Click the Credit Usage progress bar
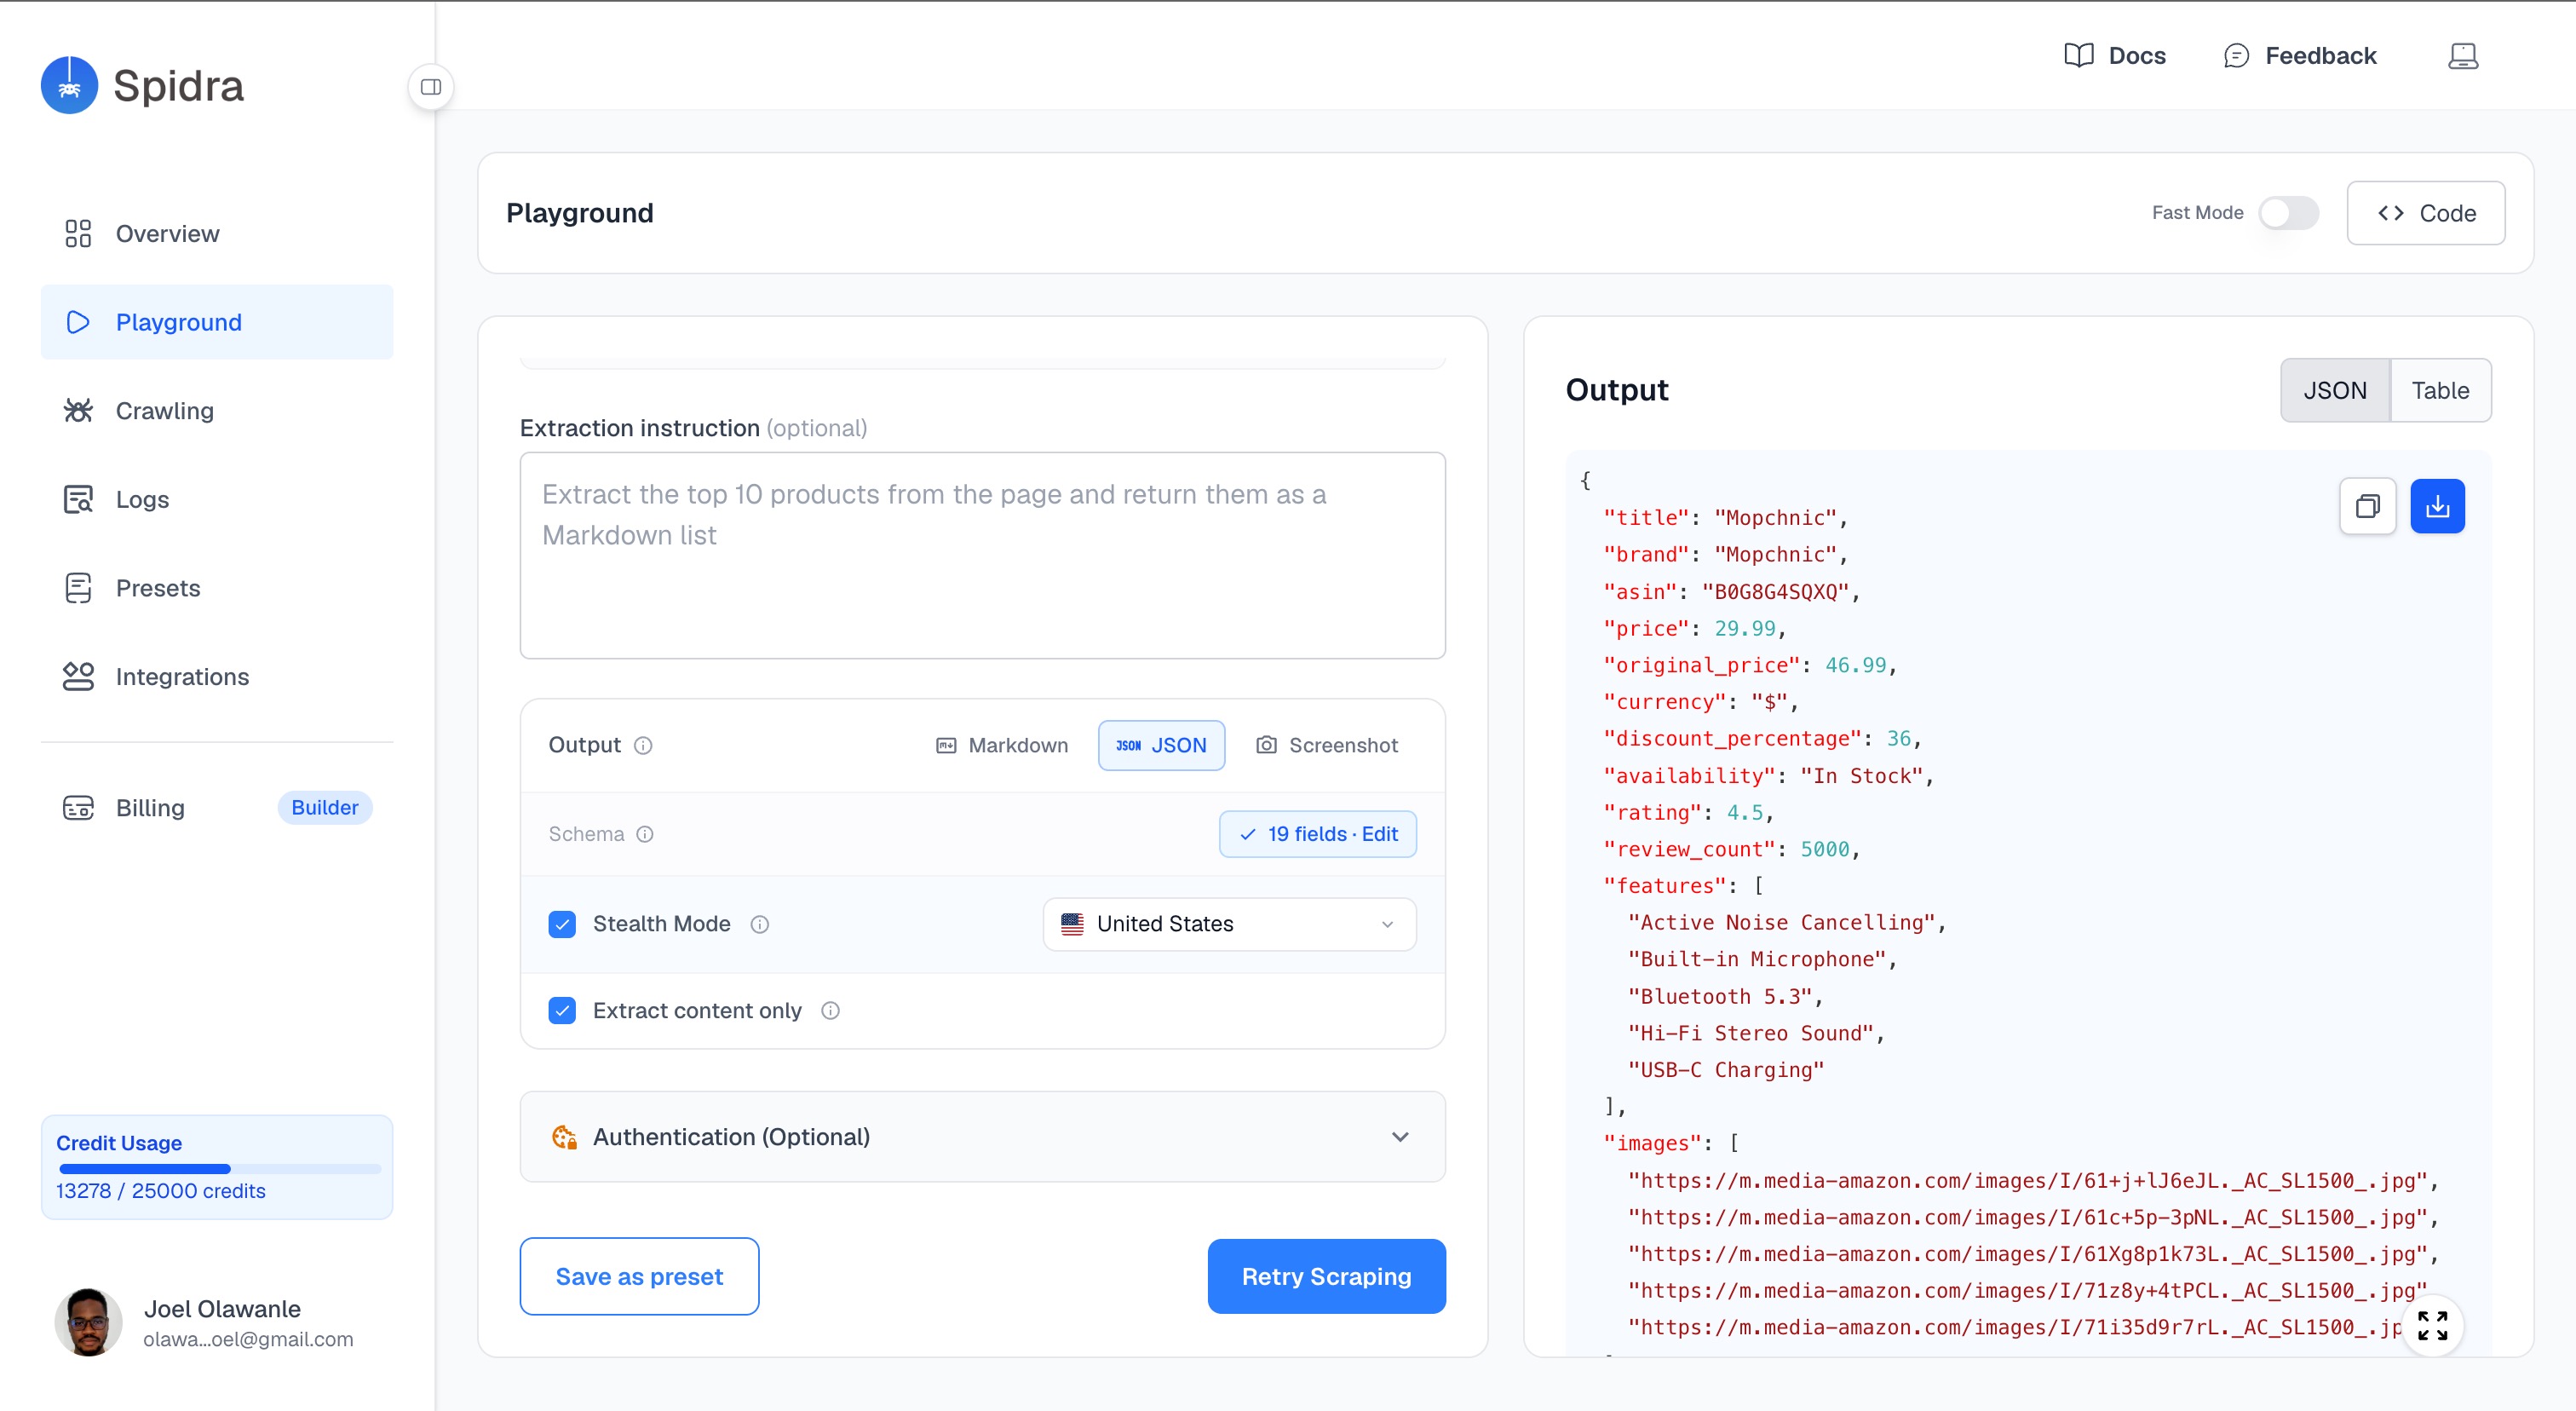 tap(219, 1169)
